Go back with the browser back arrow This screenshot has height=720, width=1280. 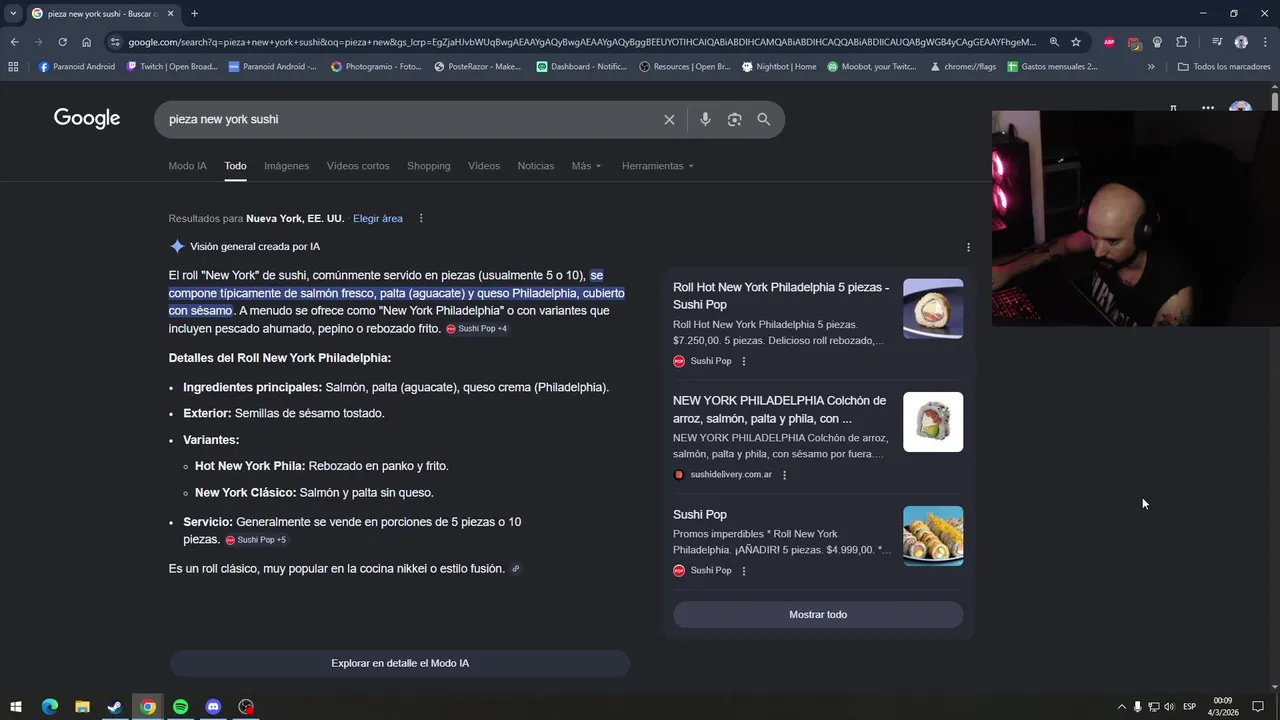(x=14, y=42)
